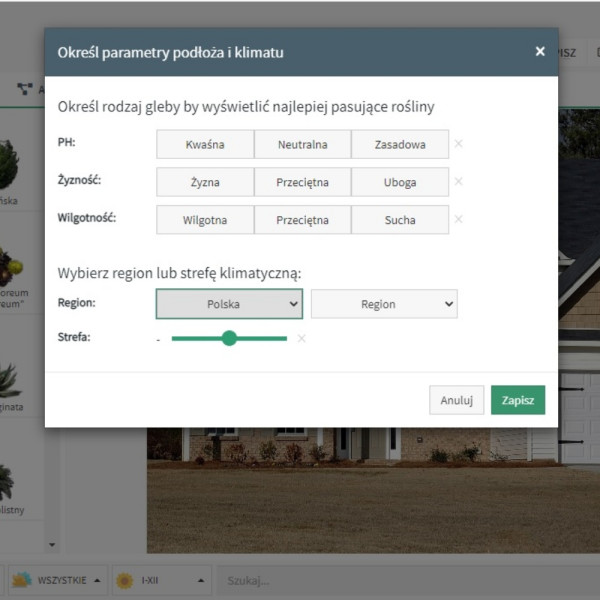Image resolution: width=600 pixels, height=600 pixels.
Task: Set moisture to Wilgotna
Action: tap(205, 220)
